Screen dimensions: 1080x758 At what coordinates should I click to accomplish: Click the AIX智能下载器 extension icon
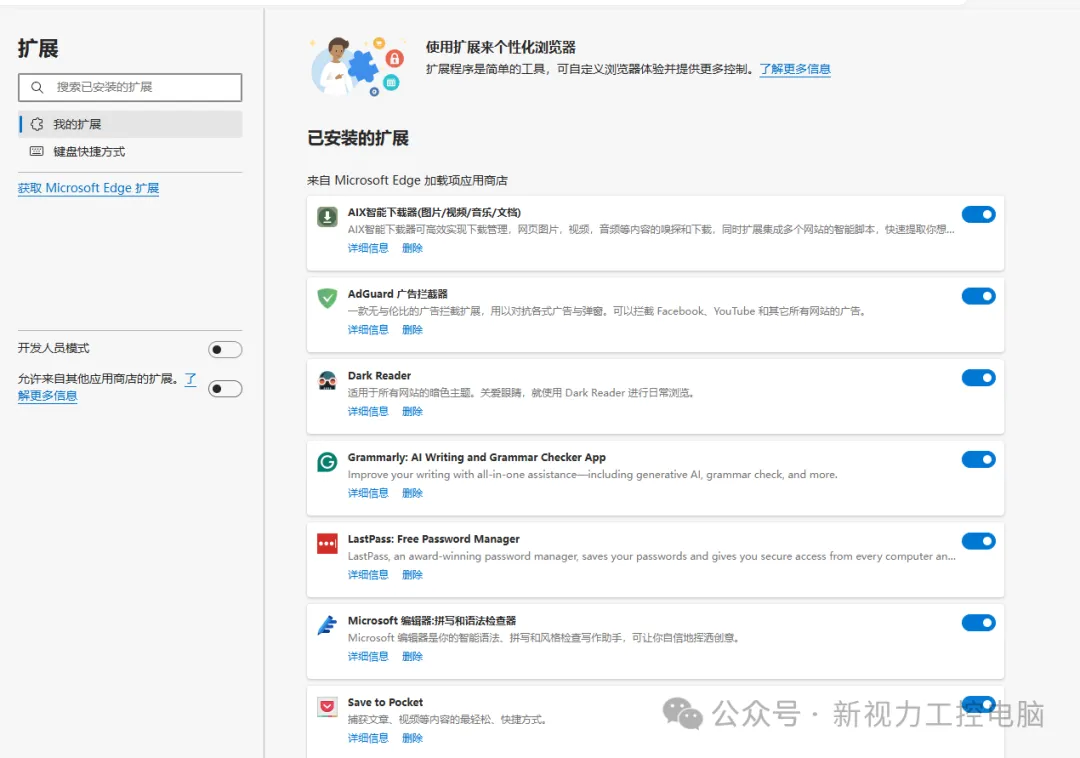click(x=327, y=217)
